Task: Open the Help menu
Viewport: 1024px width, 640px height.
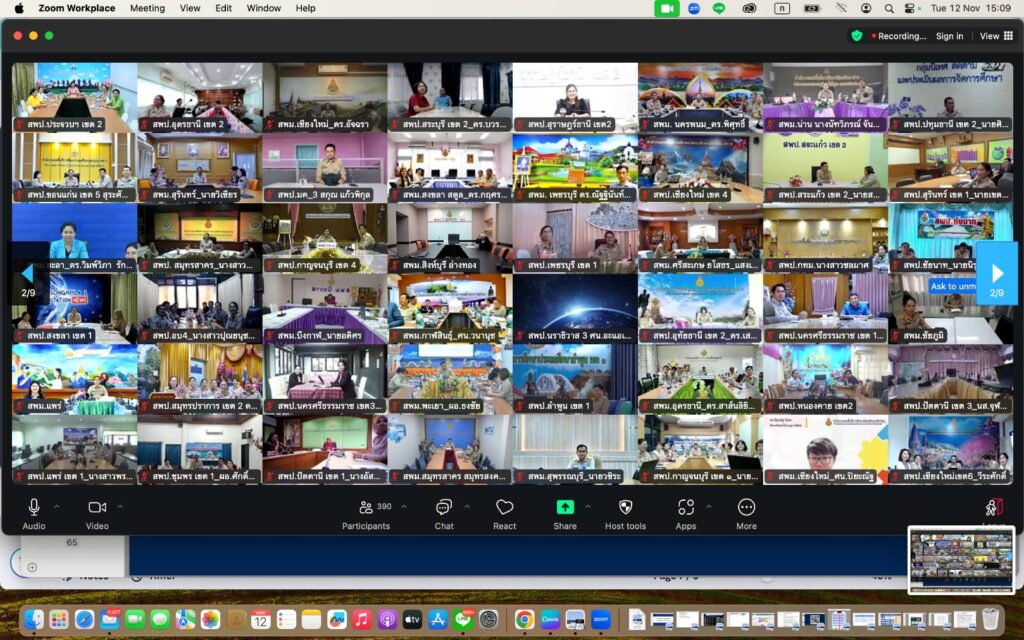Action: 306,8
